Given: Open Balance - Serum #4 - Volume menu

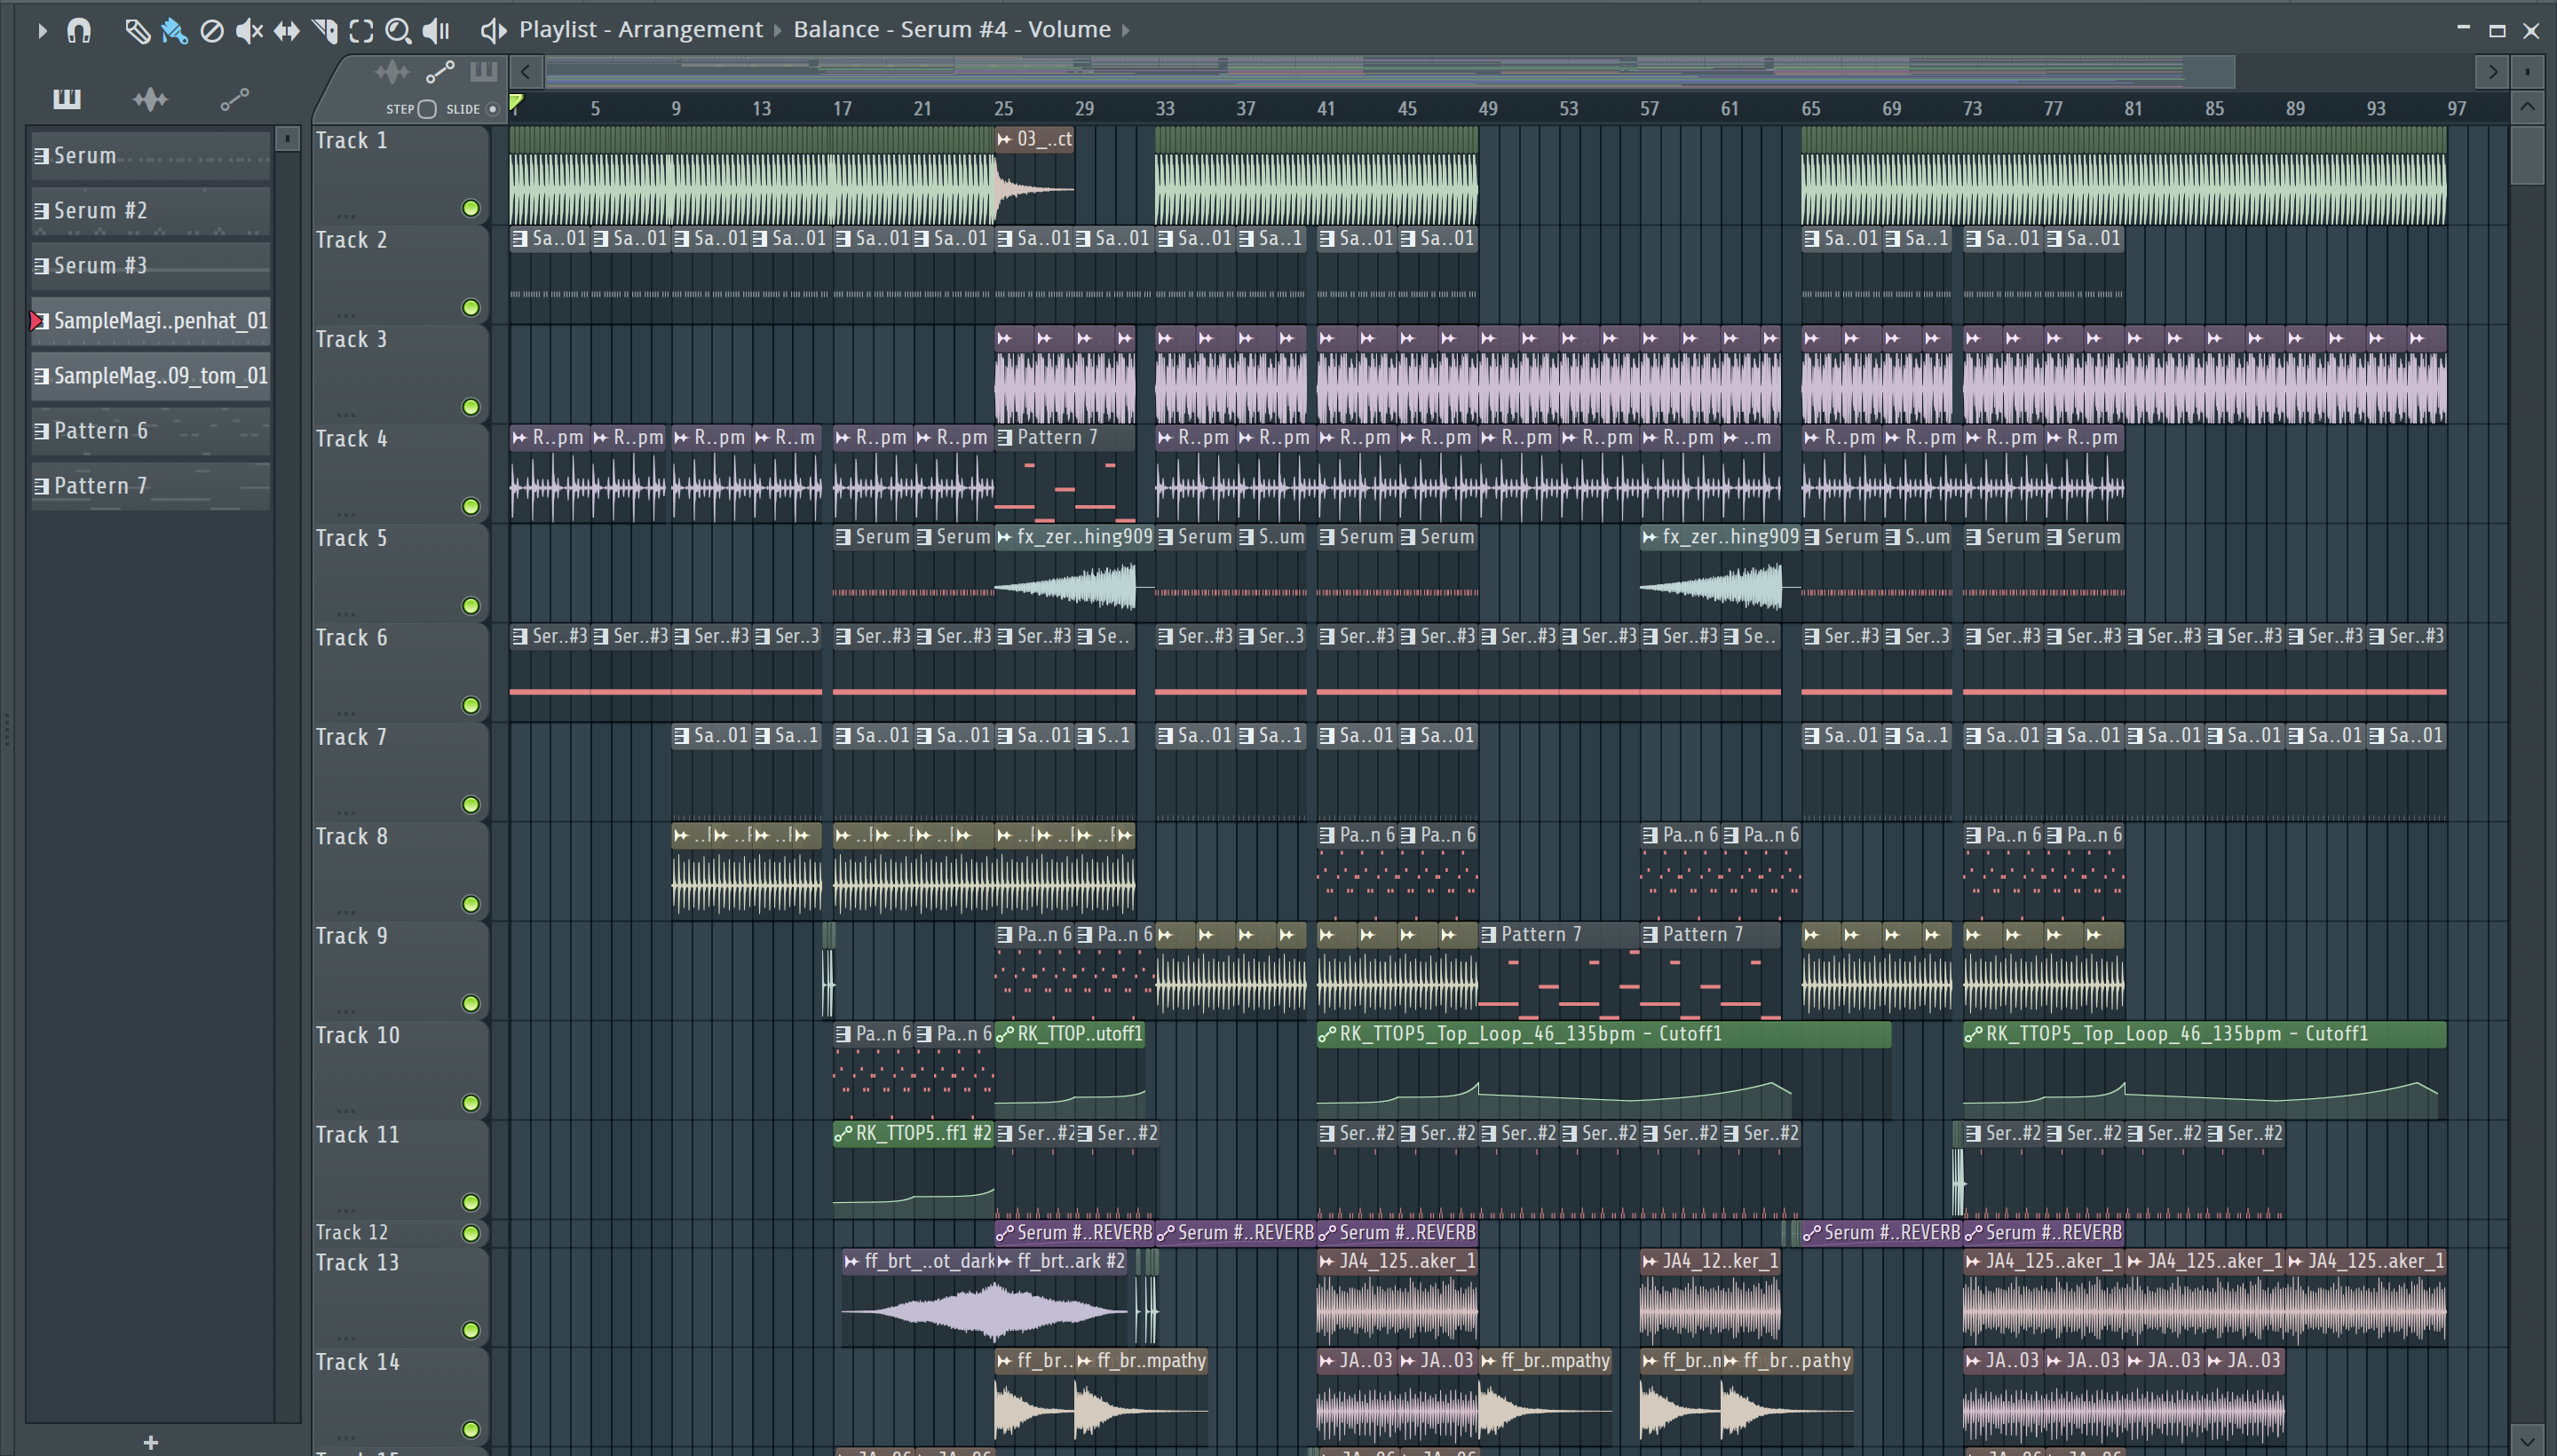Looking at the screenshot, I should point(951,30).
